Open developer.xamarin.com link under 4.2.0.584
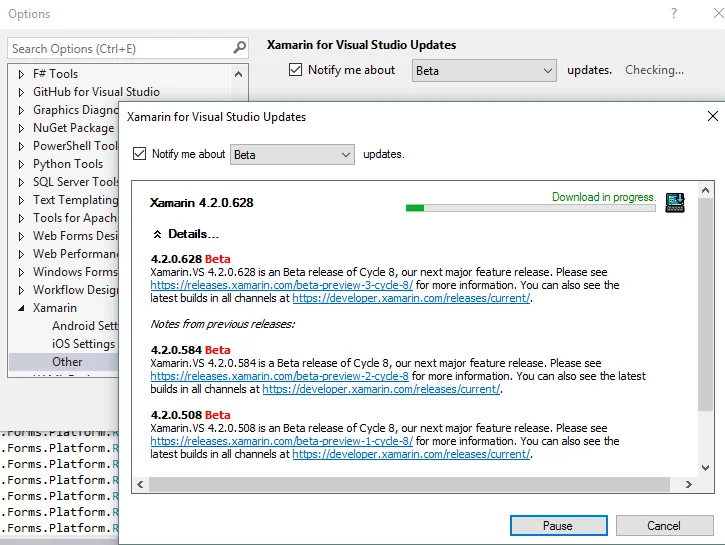This screenshot has height=545, width=725. [381, 389]
